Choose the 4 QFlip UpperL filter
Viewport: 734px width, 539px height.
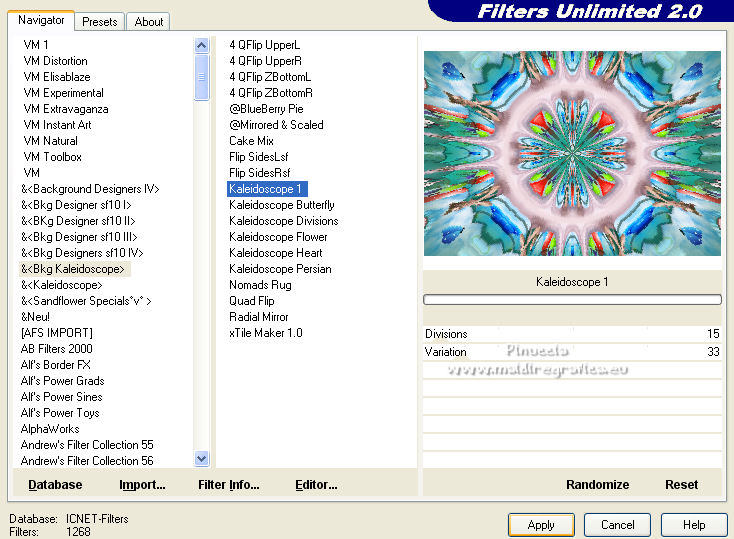point(264,45)
